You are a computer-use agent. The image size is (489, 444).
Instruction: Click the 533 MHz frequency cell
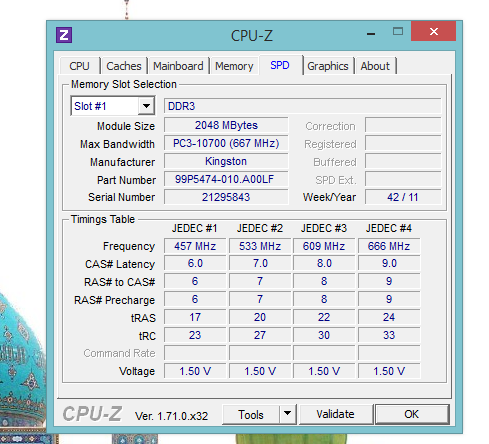tap(260, 246)
